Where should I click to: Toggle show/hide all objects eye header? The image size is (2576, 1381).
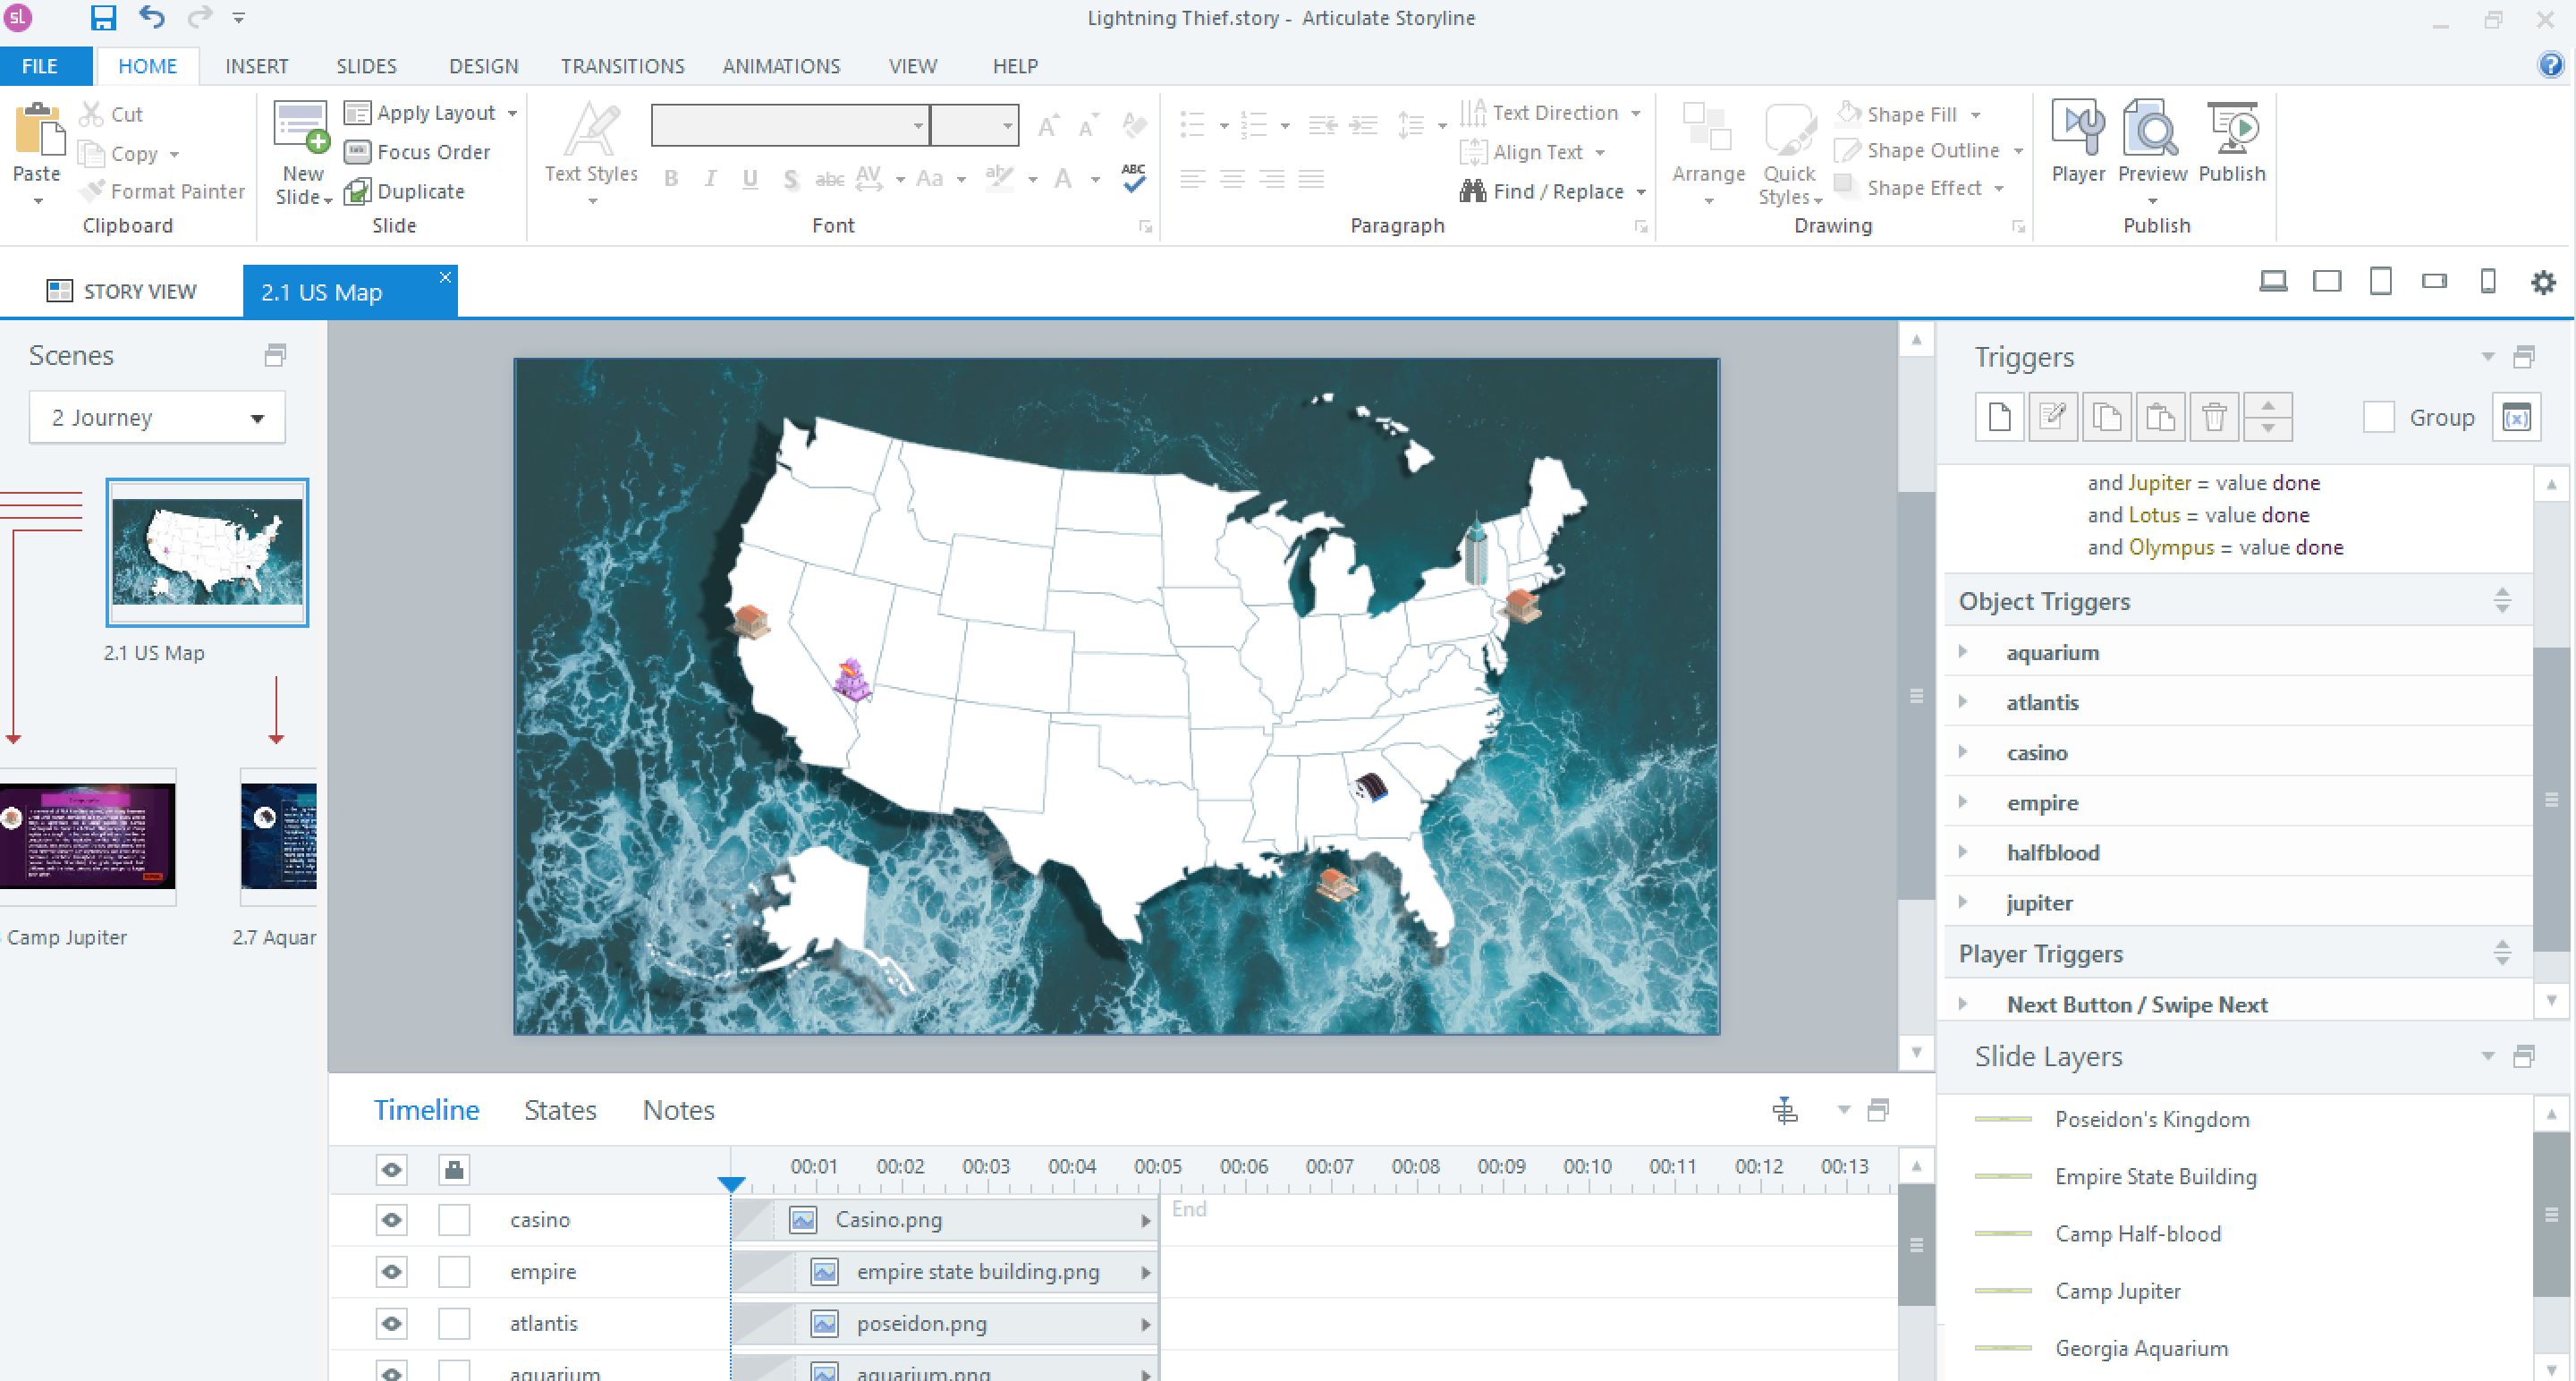[x=392, y=1169]
